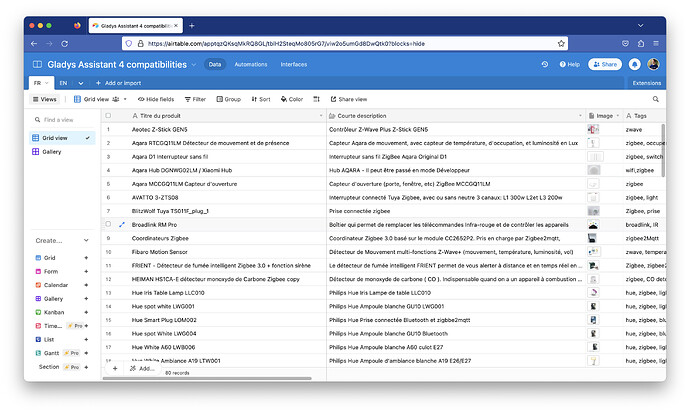690x412 pixels.
Task: Open Extensions panel
Action: [x=646, y=83]
